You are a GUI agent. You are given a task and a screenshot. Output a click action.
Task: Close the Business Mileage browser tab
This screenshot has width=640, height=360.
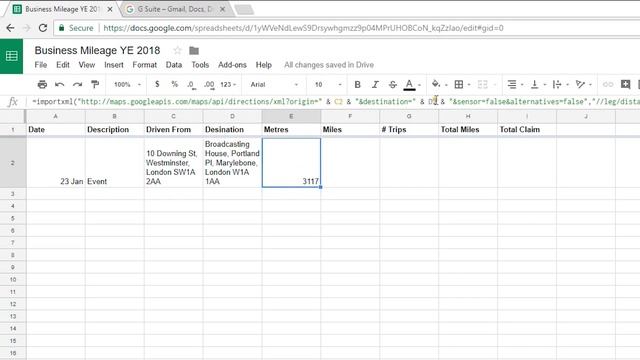[110, 9]
